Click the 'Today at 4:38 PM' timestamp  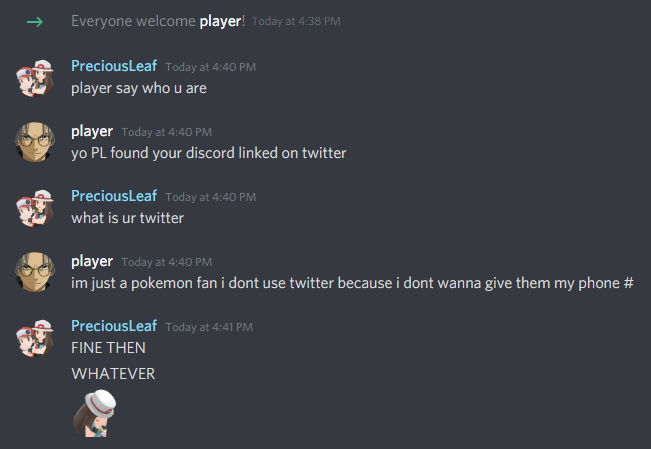(296, 21)
